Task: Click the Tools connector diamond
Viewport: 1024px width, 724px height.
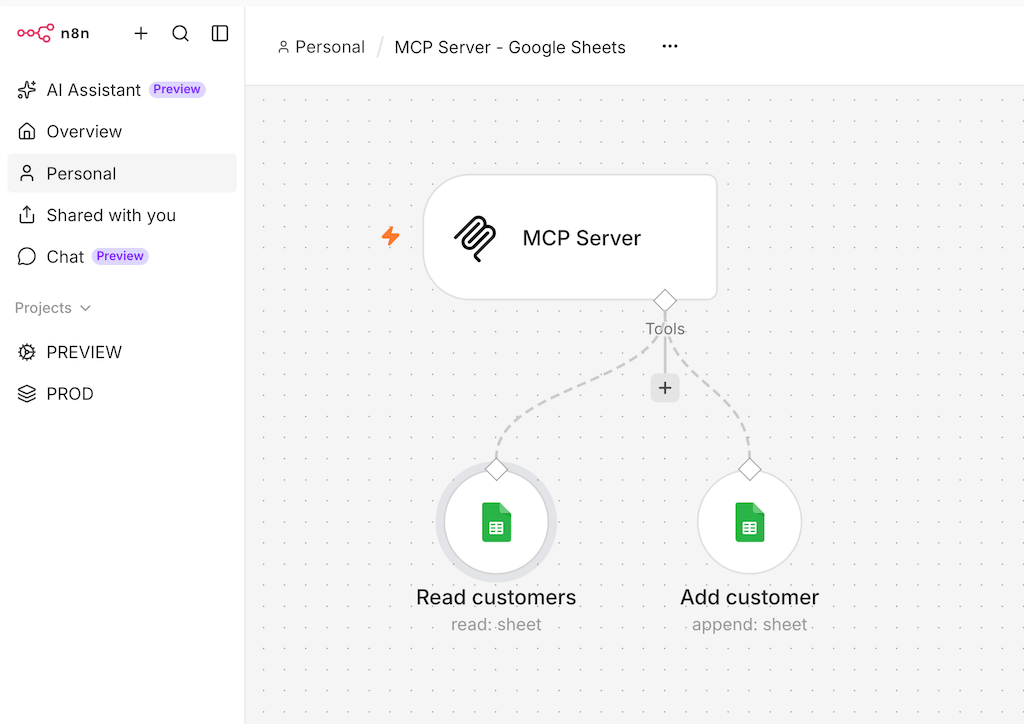Action: pyautogui.click(x=665, y=300)
